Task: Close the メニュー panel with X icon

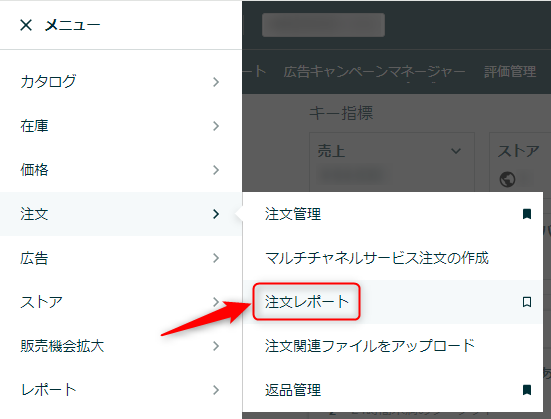Action: tap(26, 25)
